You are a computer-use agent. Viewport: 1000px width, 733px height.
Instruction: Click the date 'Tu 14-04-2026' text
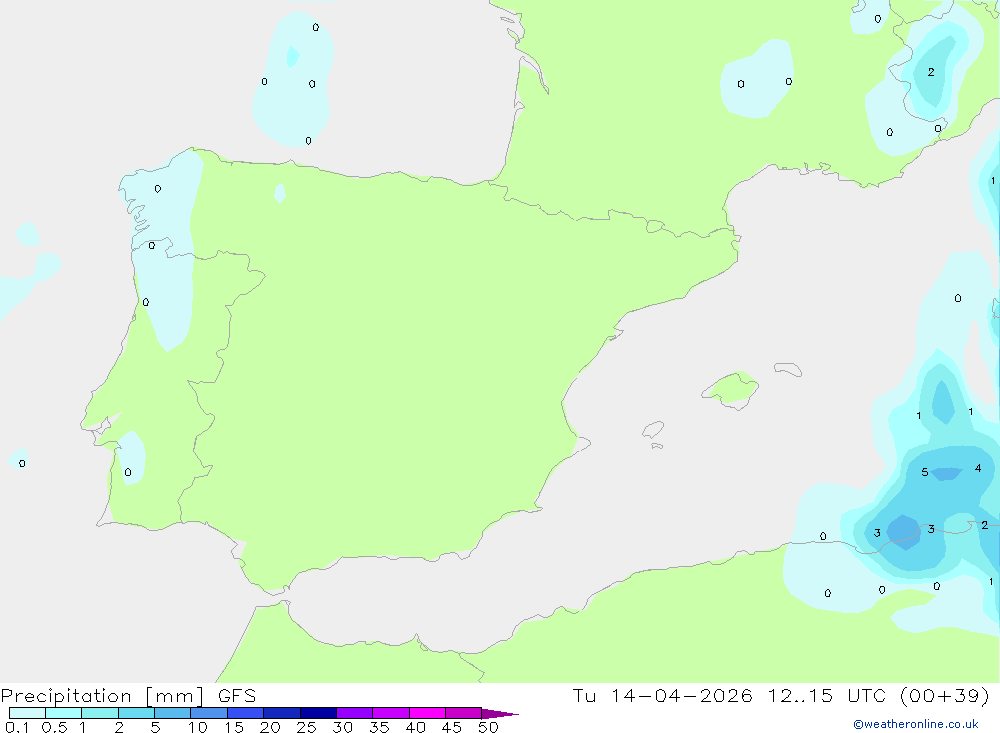click(x=662, y=695)
